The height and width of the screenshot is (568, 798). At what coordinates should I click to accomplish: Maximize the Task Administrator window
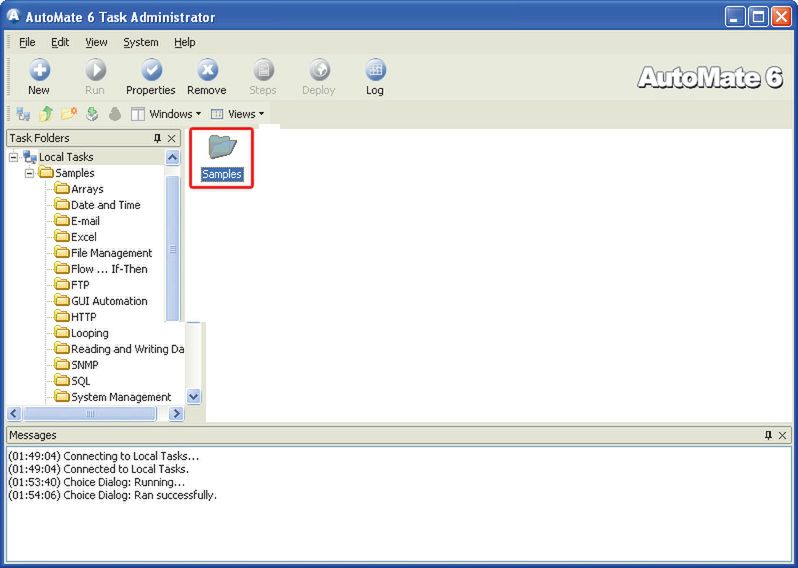click(x=758, y=17)
